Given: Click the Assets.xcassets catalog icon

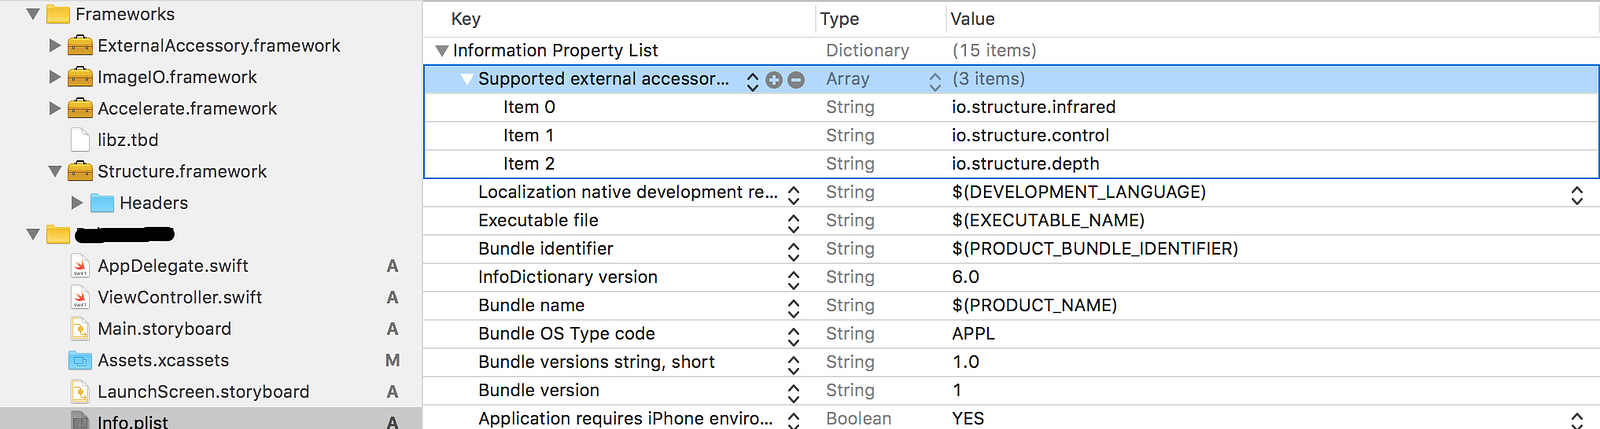Looking at the screenshot, I should tap(80, 360).
